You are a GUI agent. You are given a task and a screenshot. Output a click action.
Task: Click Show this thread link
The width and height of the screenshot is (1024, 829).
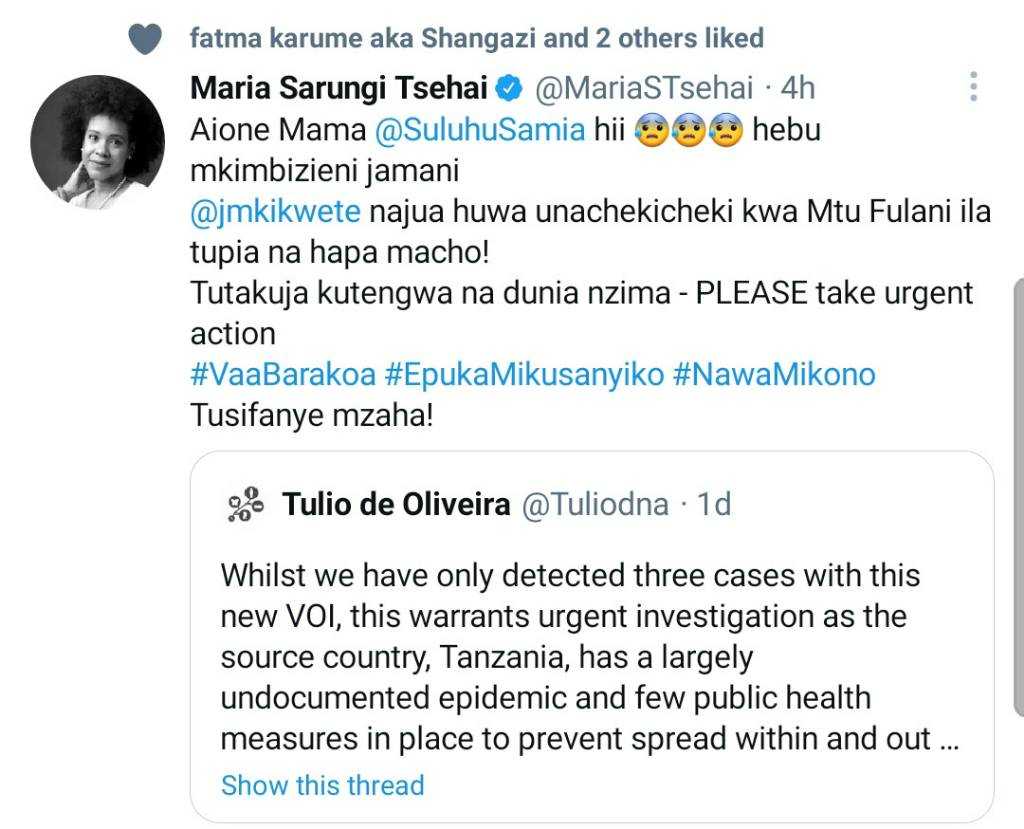tap(323, 785)
